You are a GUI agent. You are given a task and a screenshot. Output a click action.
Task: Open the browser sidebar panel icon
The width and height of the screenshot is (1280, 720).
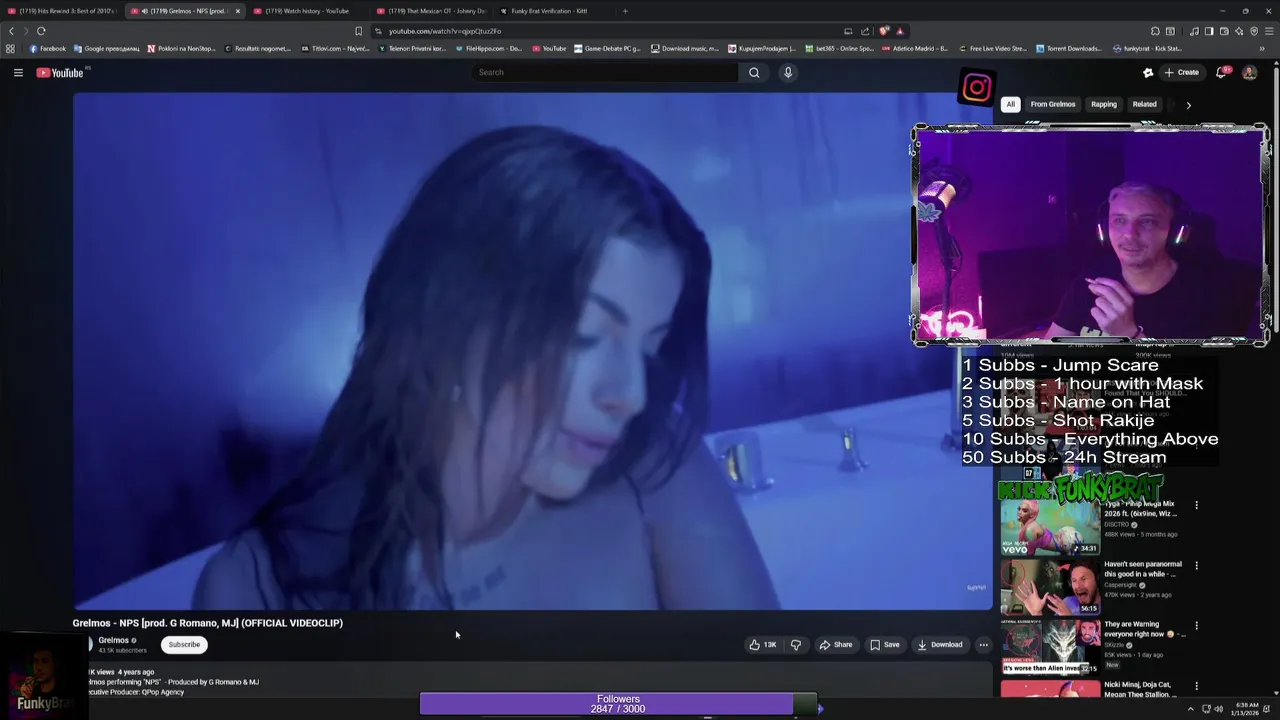tap(1209, 31)
